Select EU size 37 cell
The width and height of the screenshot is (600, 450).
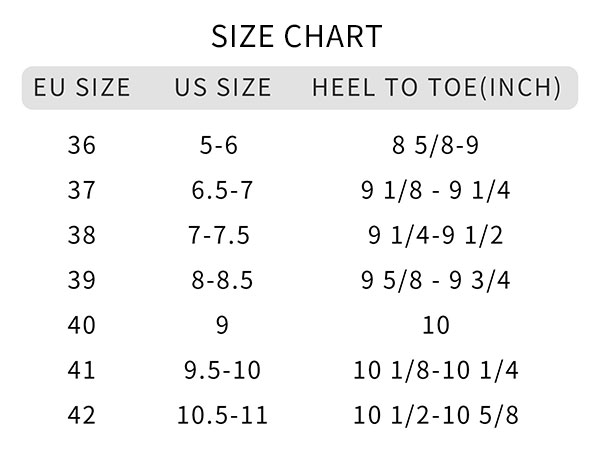82,191
